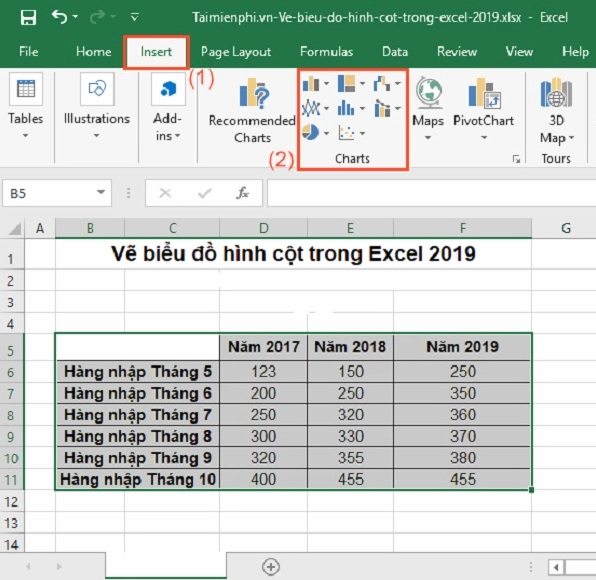Click cell with value 123
Screen dimensions: 596x580
pos(263,372)
